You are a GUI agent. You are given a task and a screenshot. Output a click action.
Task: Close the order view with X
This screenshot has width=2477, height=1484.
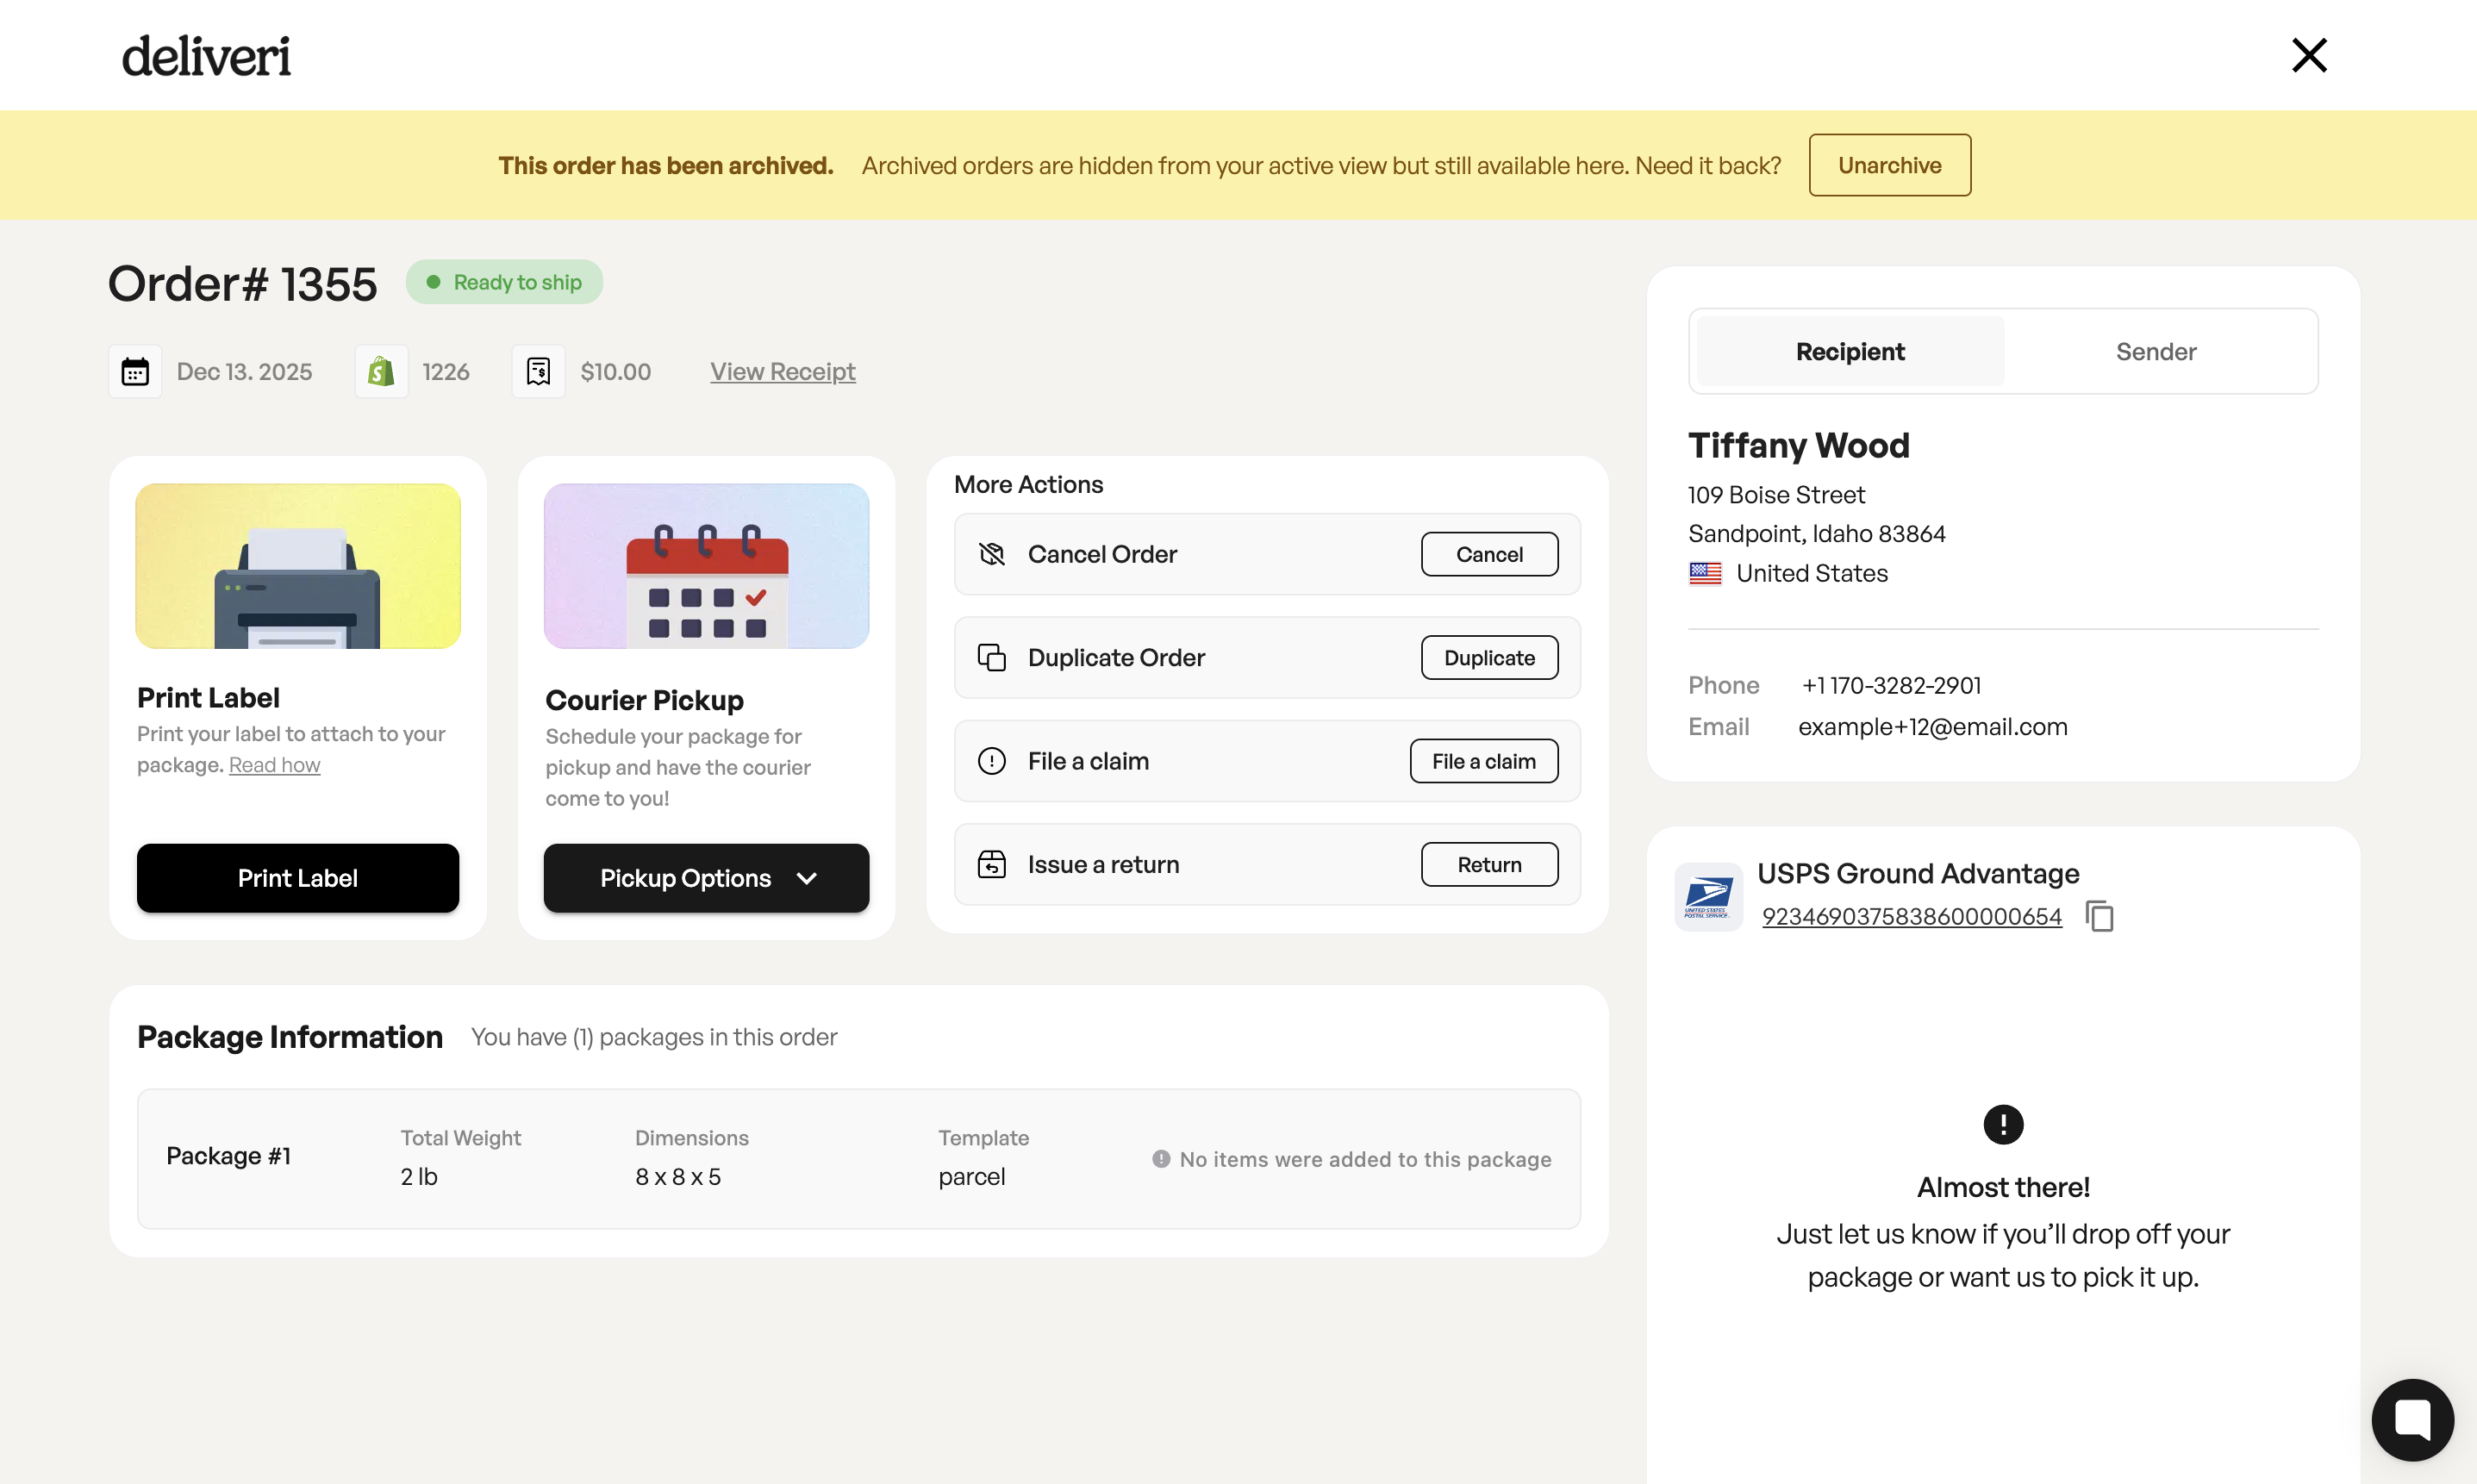coord(2308,56)
